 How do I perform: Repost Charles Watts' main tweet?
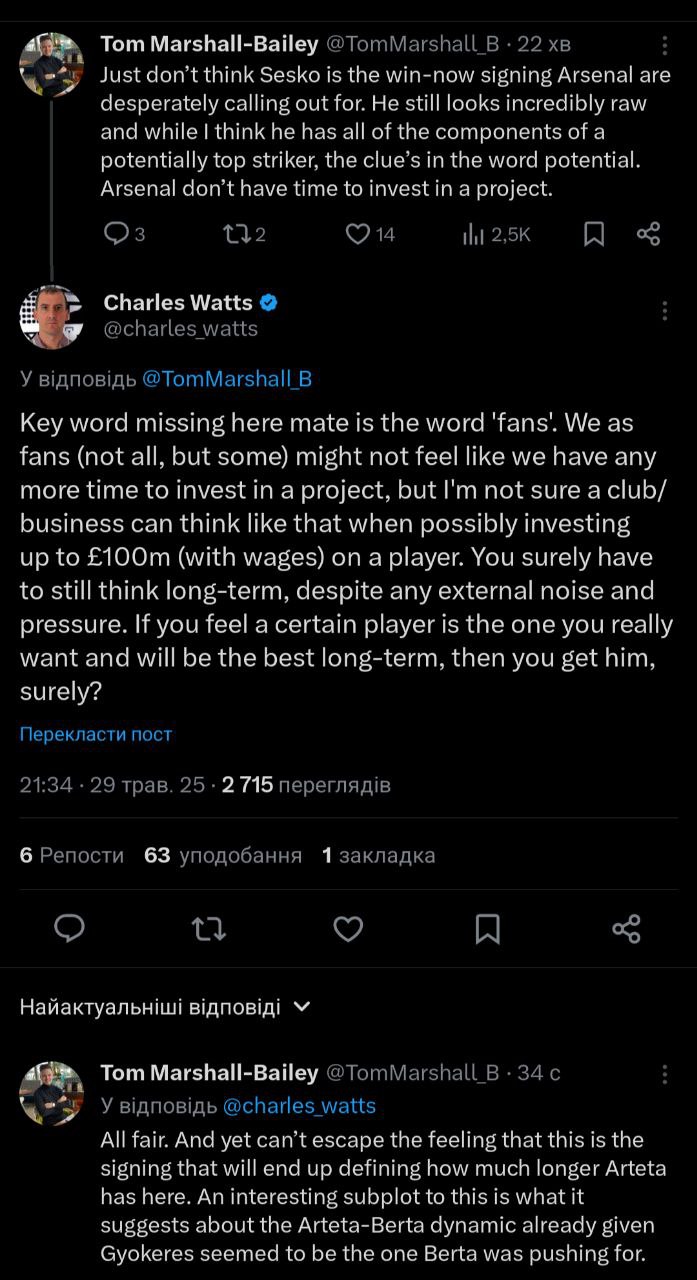pos(208,929)
